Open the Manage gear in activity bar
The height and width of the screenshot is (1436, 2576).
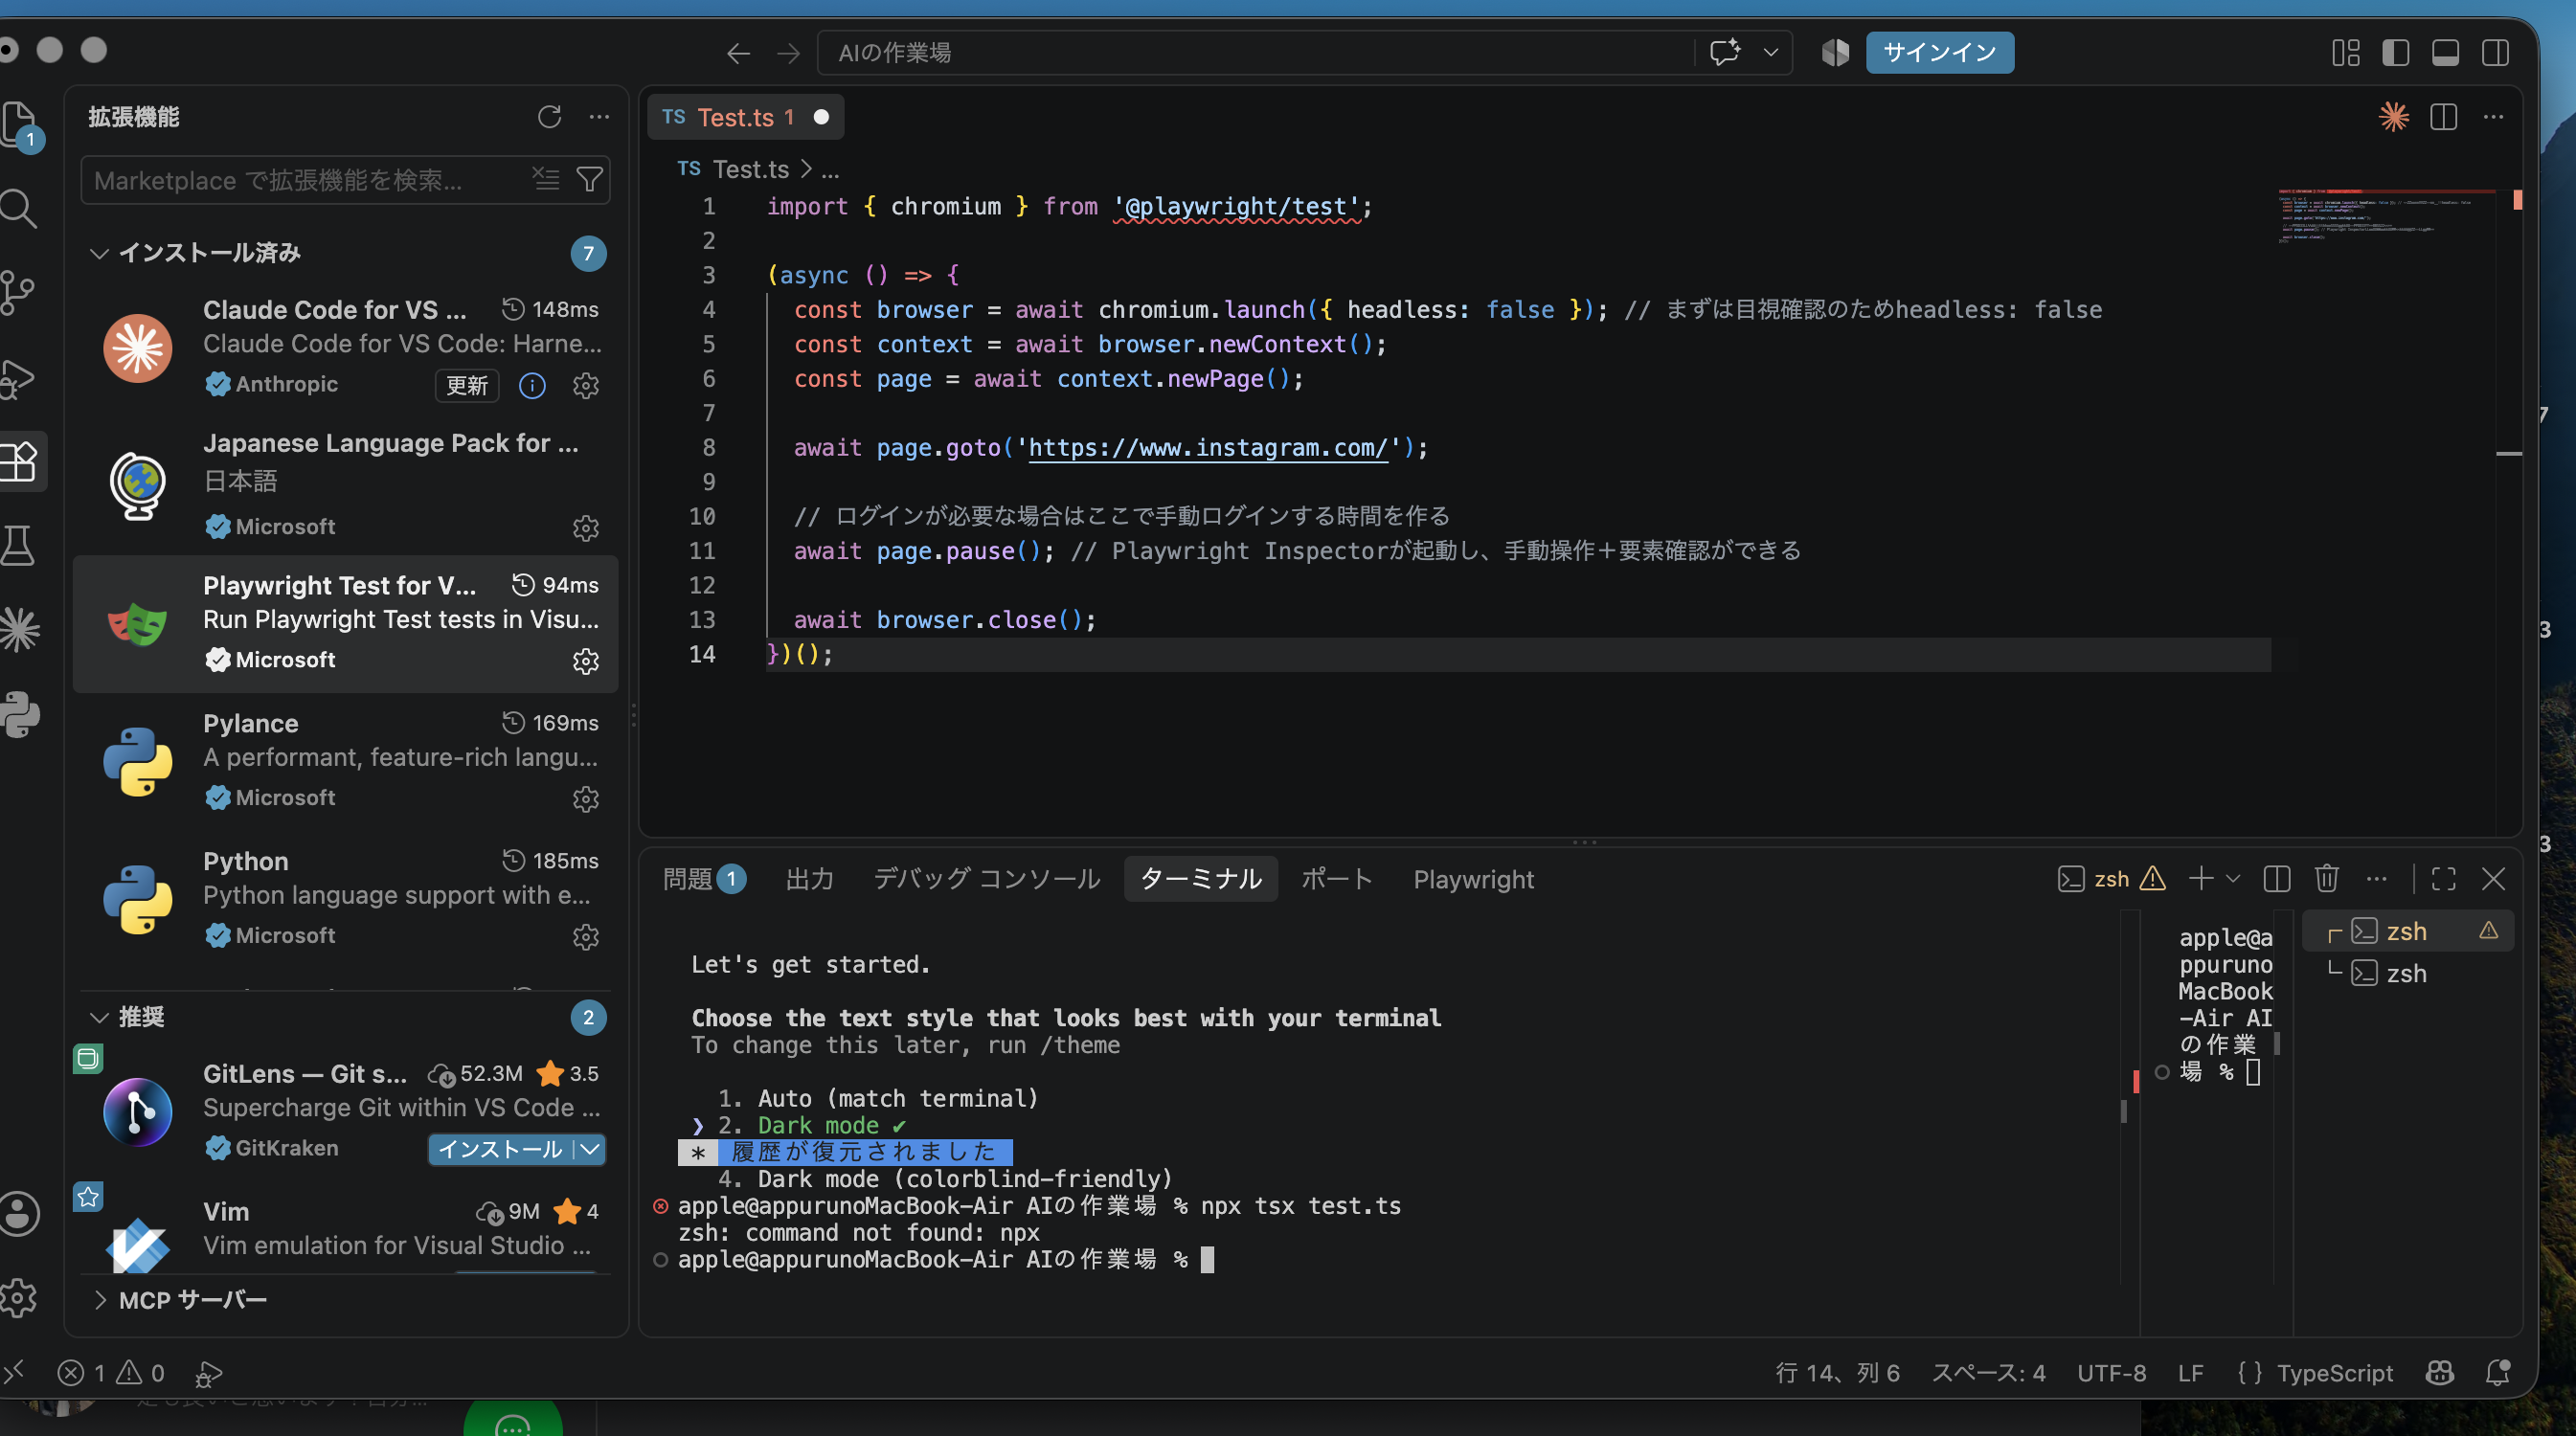(20, 1298)
